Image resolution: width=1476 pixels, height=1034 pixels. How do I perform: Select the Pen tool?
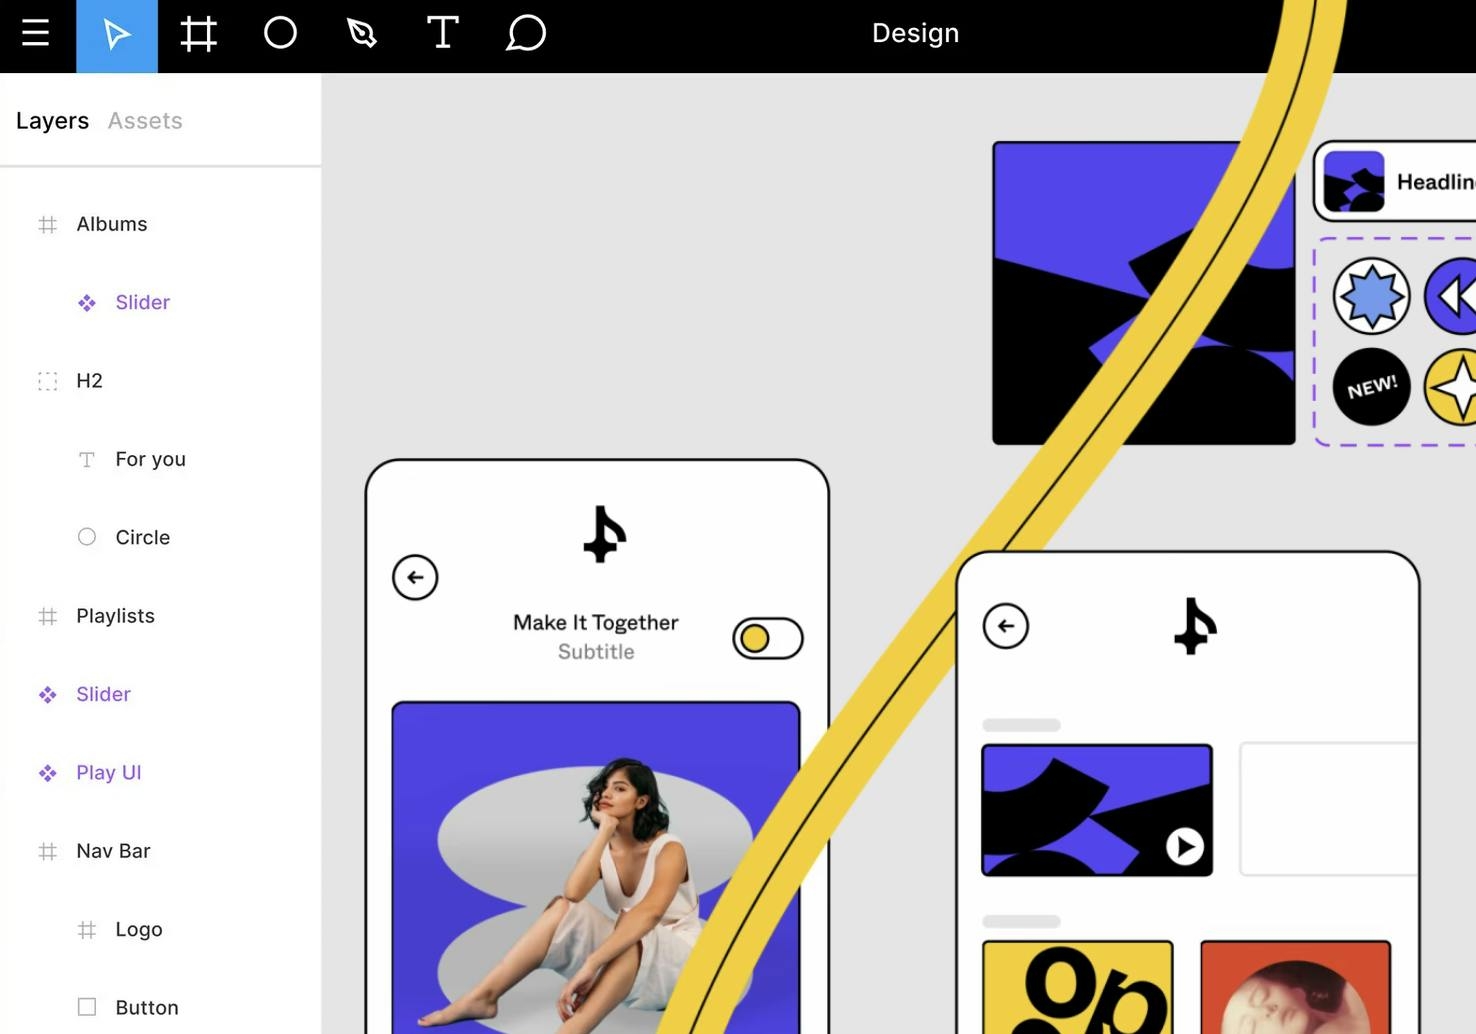(361, 35)
